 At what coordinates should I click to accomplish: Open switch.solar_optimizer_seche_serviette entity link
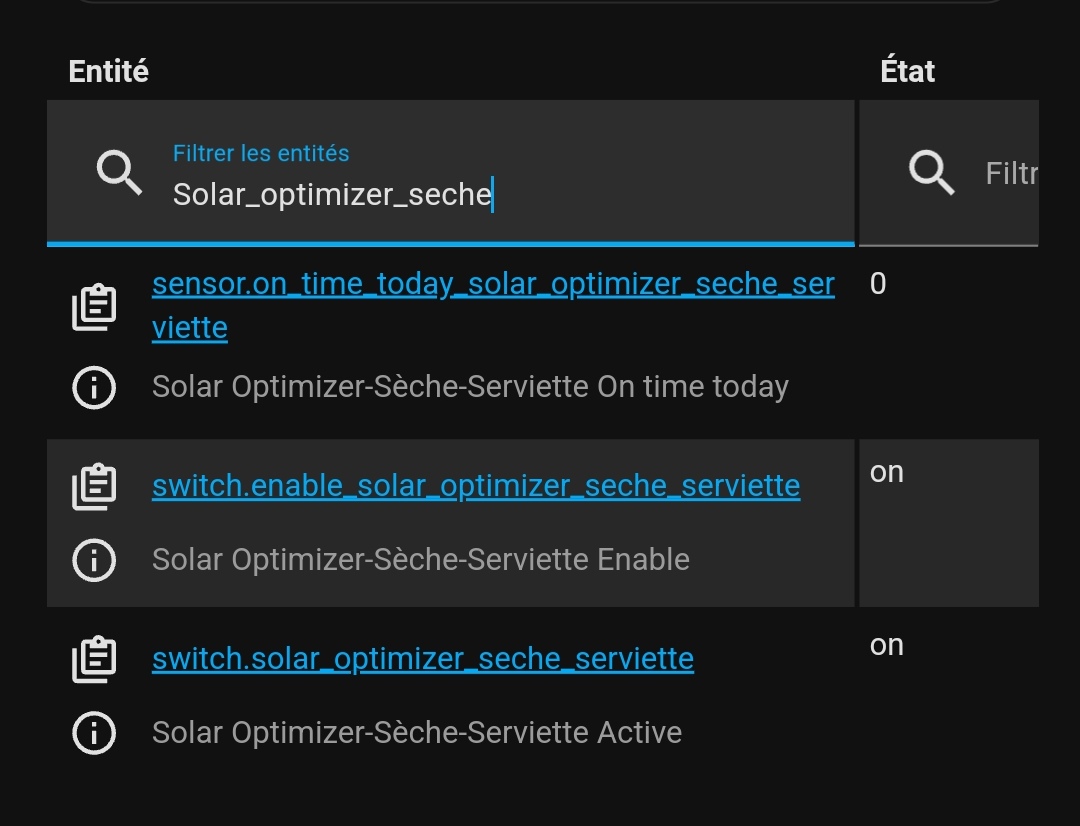pyautogui.click(x=423, y=659)
